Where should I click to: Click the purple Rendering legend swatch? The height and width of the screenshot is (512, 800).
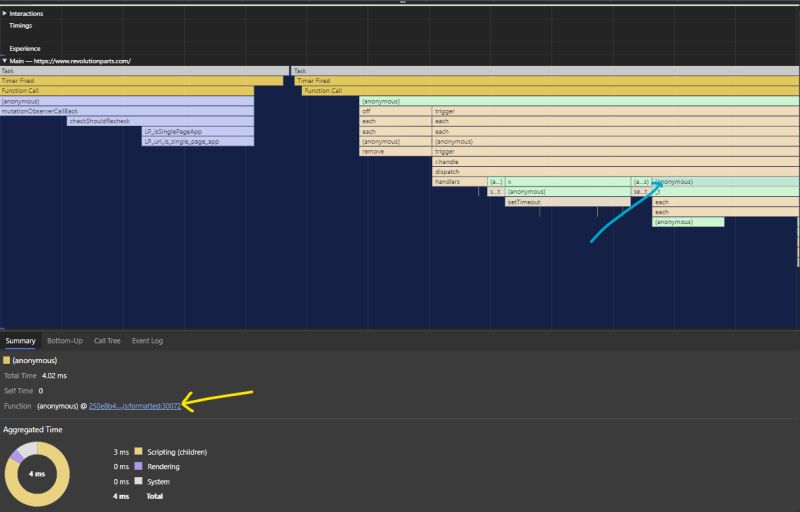click(x=138, y=466)
